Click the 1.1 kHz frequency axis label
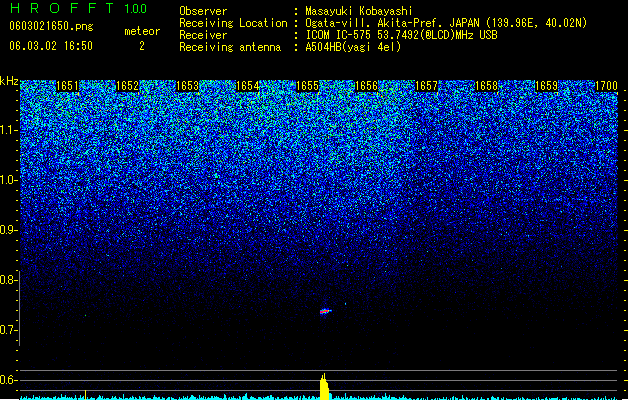629x400 pixels. pos(8,130)
